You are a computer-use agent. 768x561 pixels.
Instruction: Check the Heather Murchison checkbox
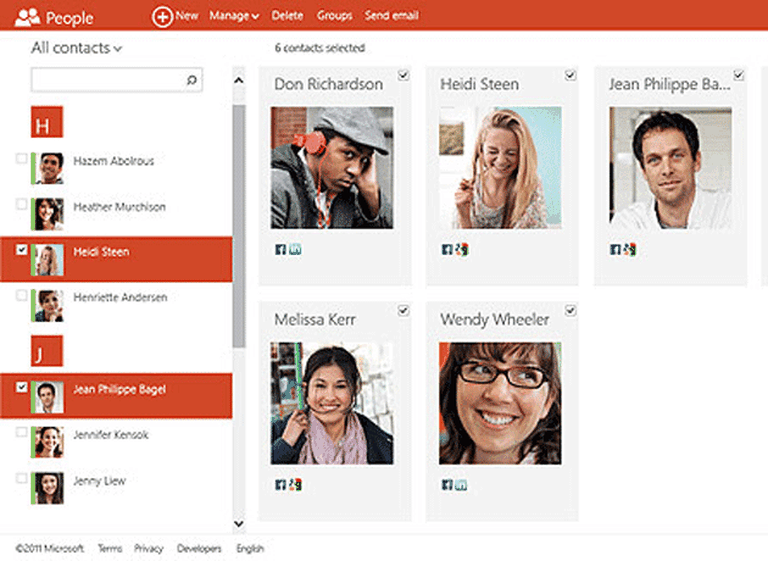[x=21, y=204]
